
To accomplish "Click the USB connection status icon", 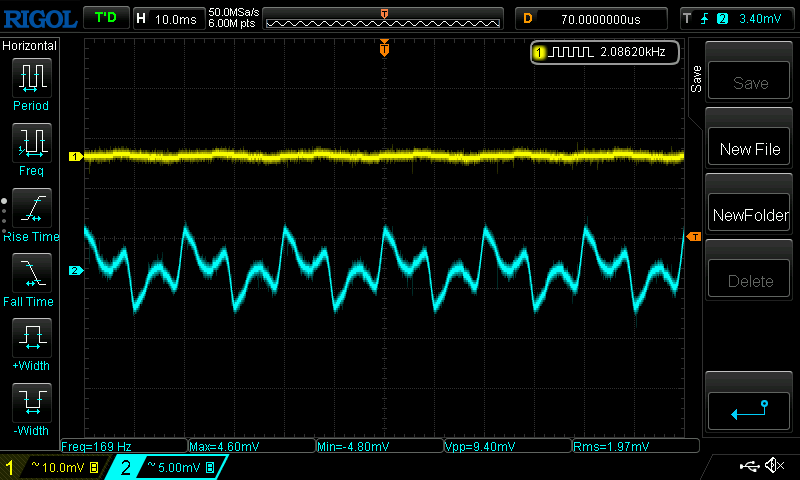I will 749,466.
